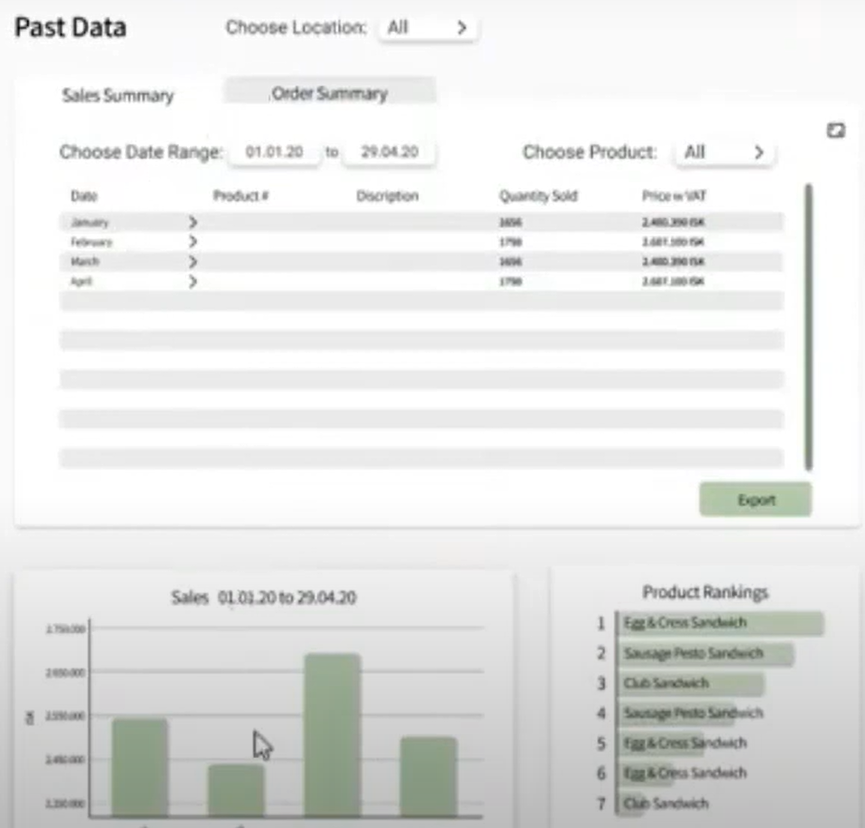Expand the March row
Screen dimensions: 865x828
[193, 261]
